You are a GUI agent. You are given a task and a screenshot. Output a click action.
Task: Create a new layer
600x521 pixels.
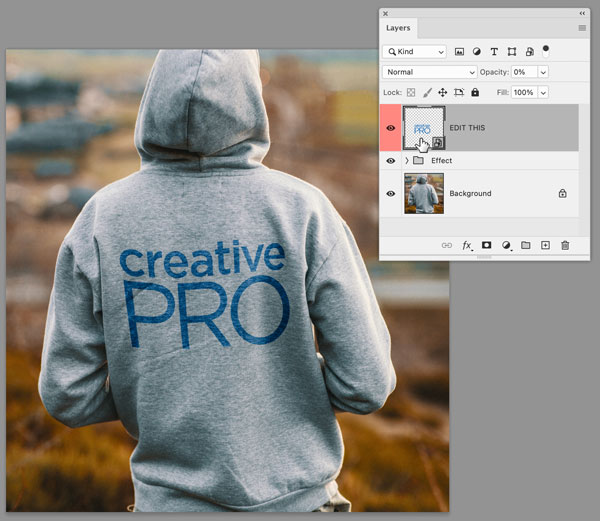click(x=545, y=245)
